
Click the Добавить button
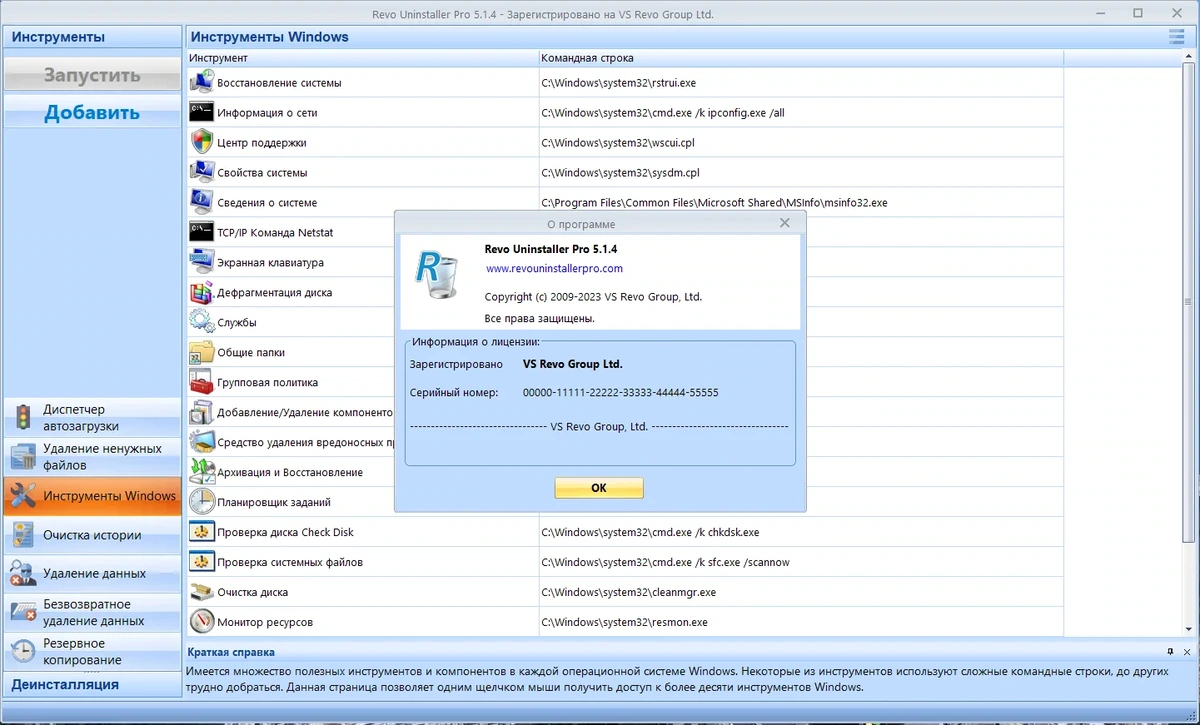pos(92,112)
